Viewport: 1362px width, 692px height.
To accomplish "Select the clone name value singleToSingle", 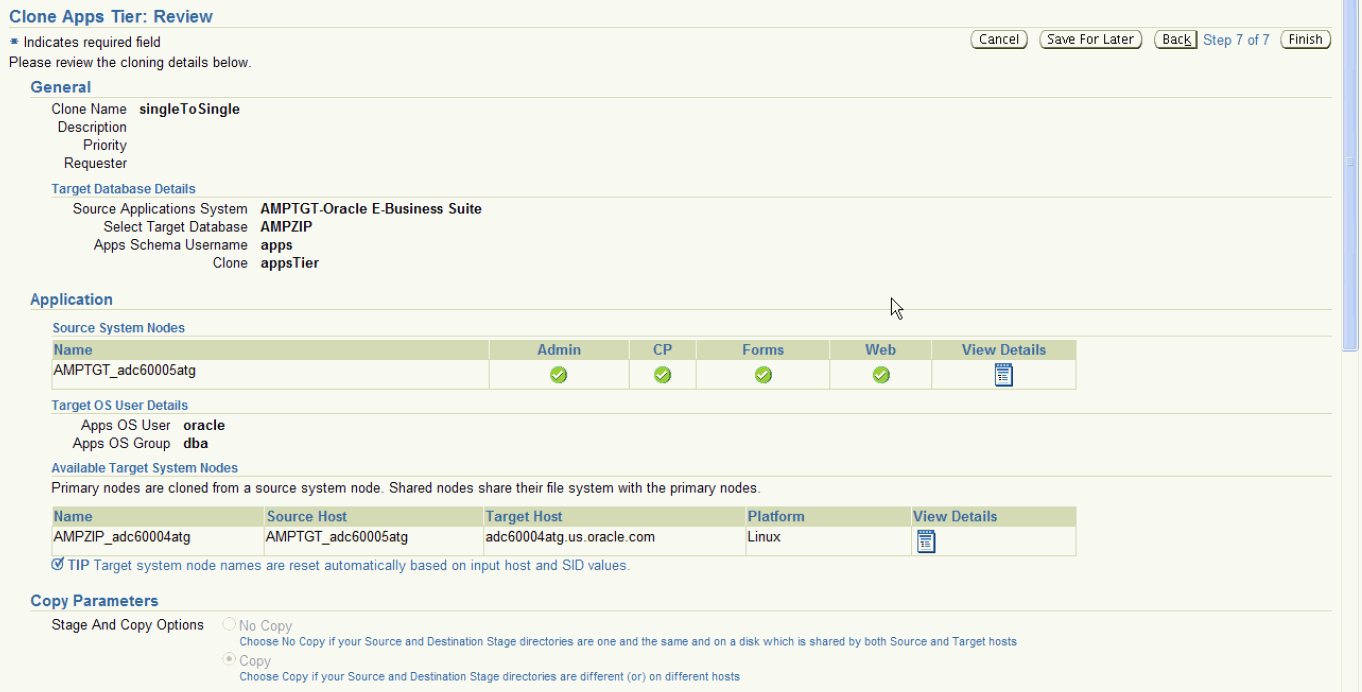I will 190,109.
